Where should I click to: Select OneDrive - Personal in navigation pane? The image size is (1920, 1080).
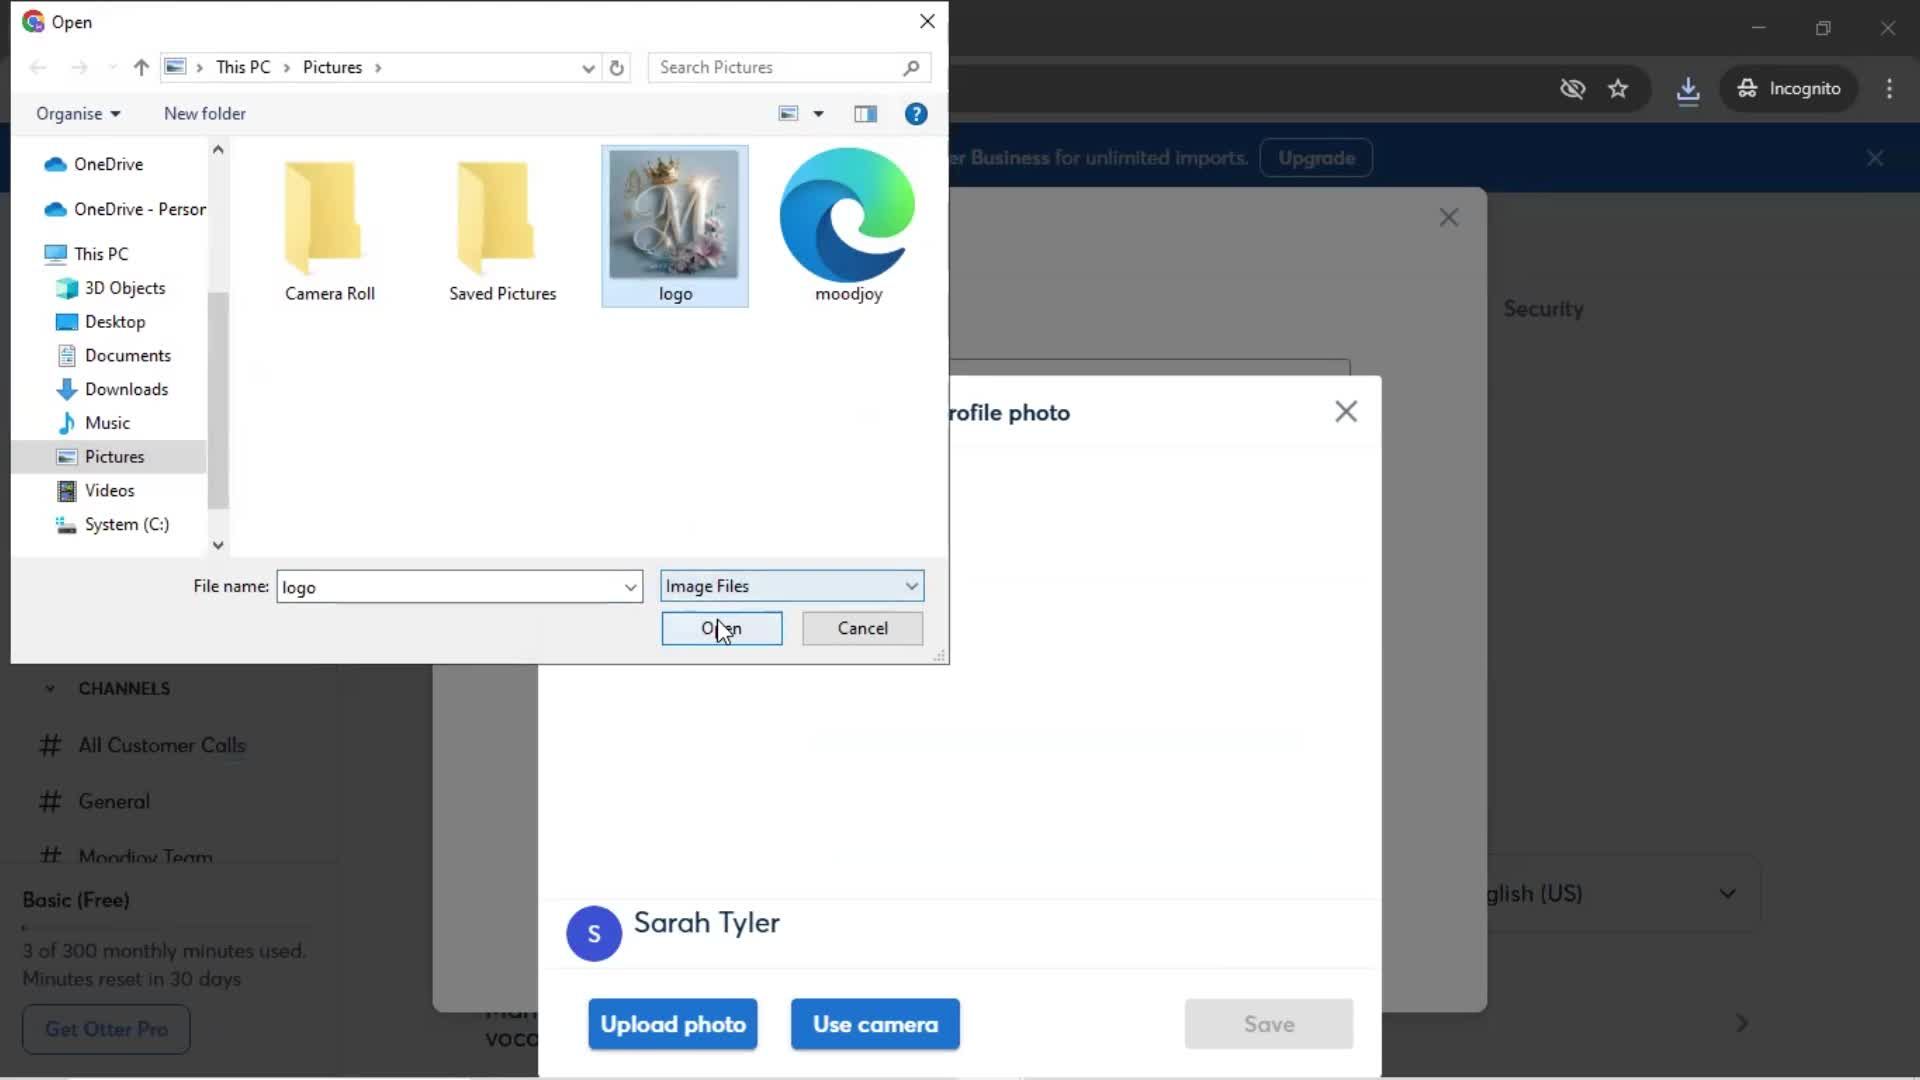pos(125,209)
